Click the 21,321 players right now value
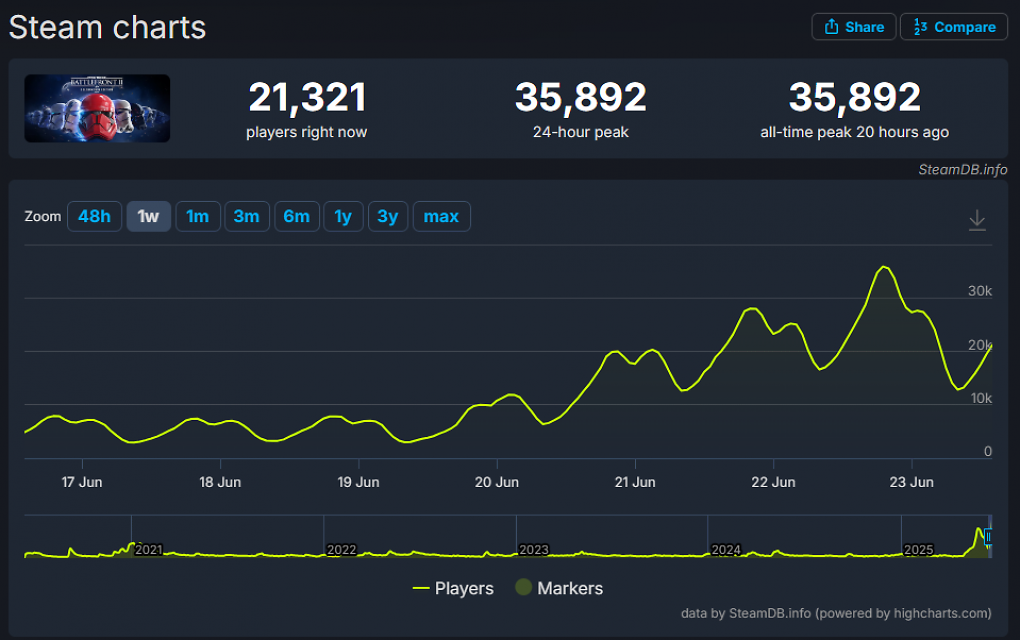1020x640 pixels. [307, 98]
